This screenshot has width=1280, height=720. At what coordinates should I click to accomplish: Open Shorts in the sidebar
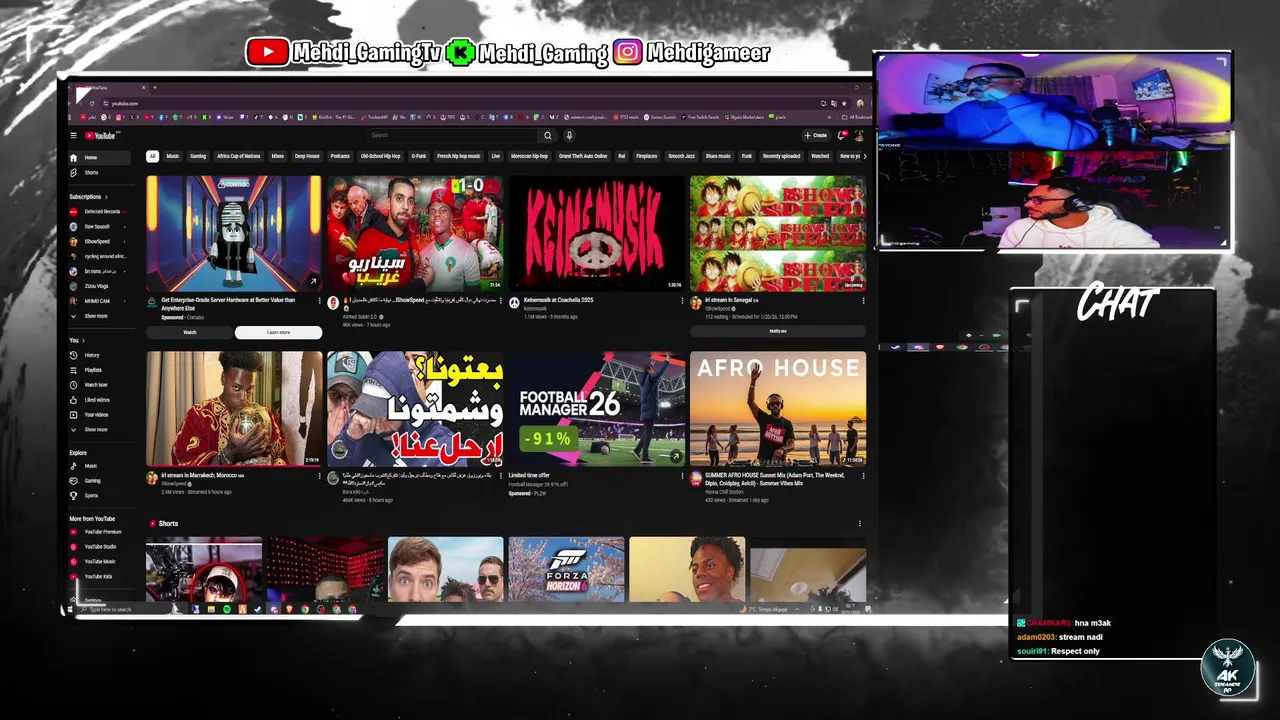point(99,172)
